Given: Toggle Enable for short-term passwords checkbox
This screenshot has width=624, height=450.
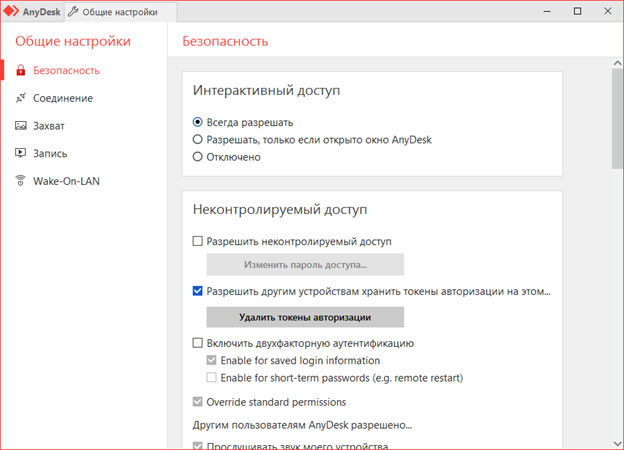Looking at the screenshot, I should [x=211, y=377].
